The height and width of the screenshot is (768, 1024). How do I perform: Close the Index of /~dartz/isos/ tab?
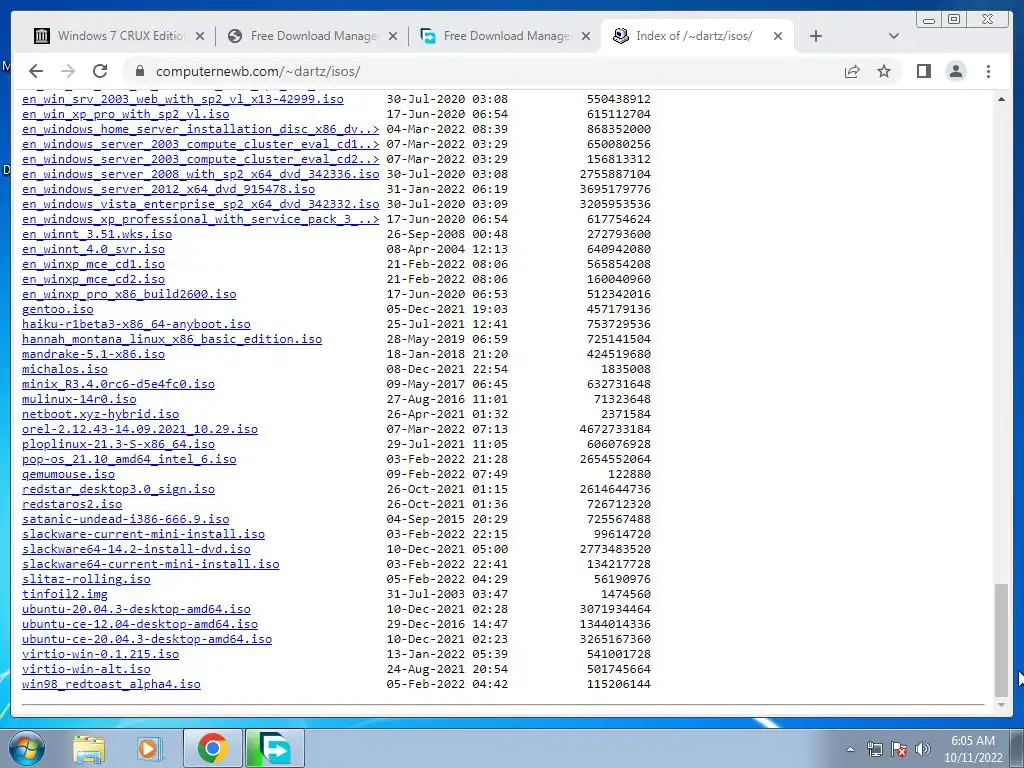(x=778, y=36)
